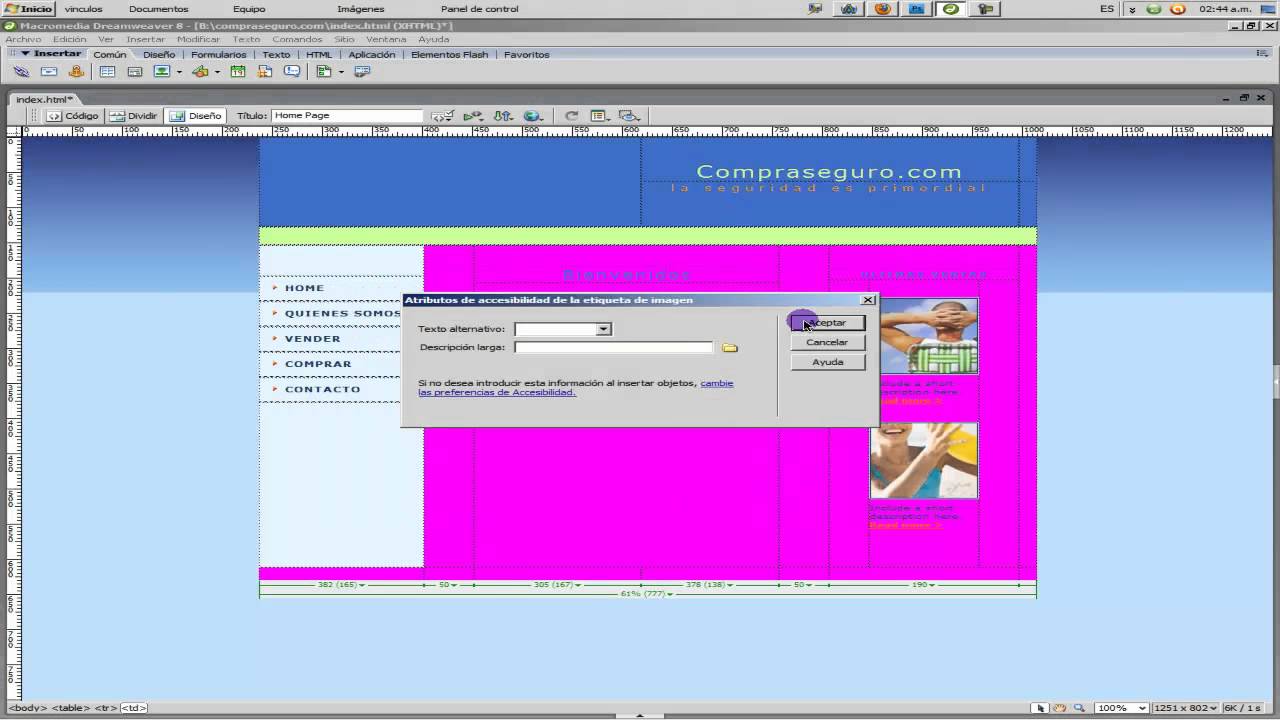Click the Cancelar button

tap(828, 342)
